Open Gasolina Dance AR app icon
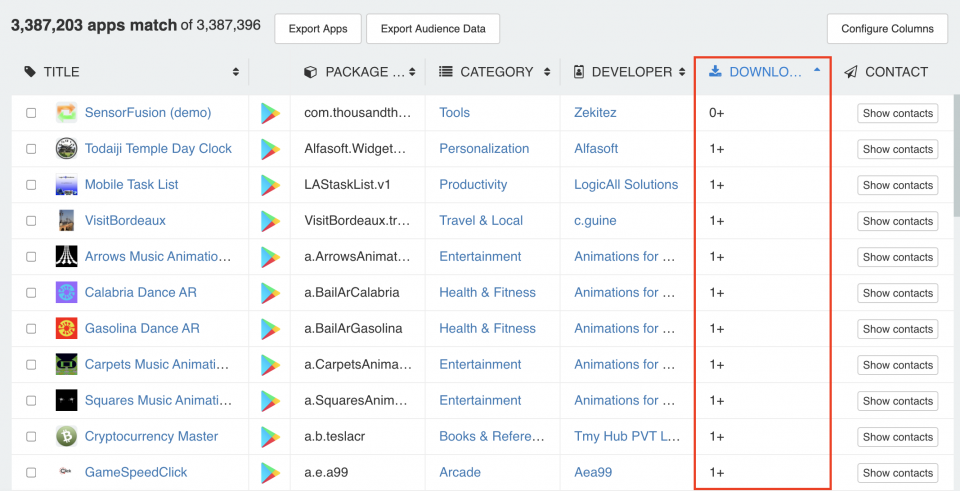Image resolution: width=960 pixels, height=491 pixels. (x=66, y=329)
